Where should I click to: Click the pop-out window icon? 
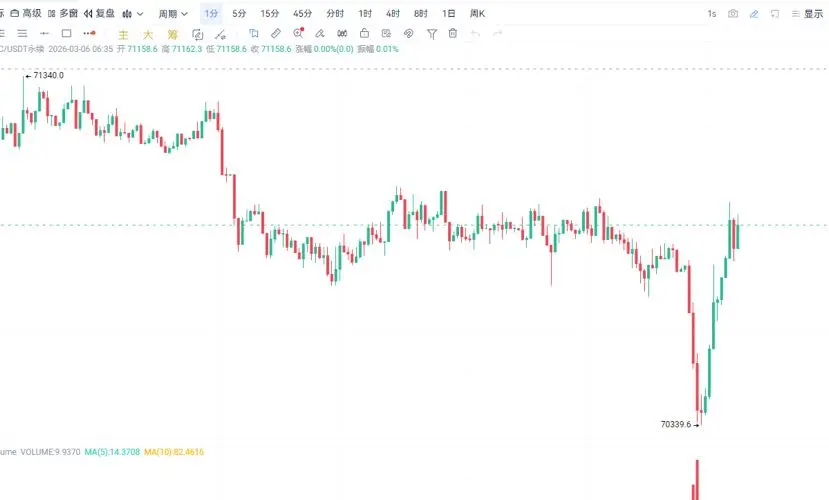775,14
